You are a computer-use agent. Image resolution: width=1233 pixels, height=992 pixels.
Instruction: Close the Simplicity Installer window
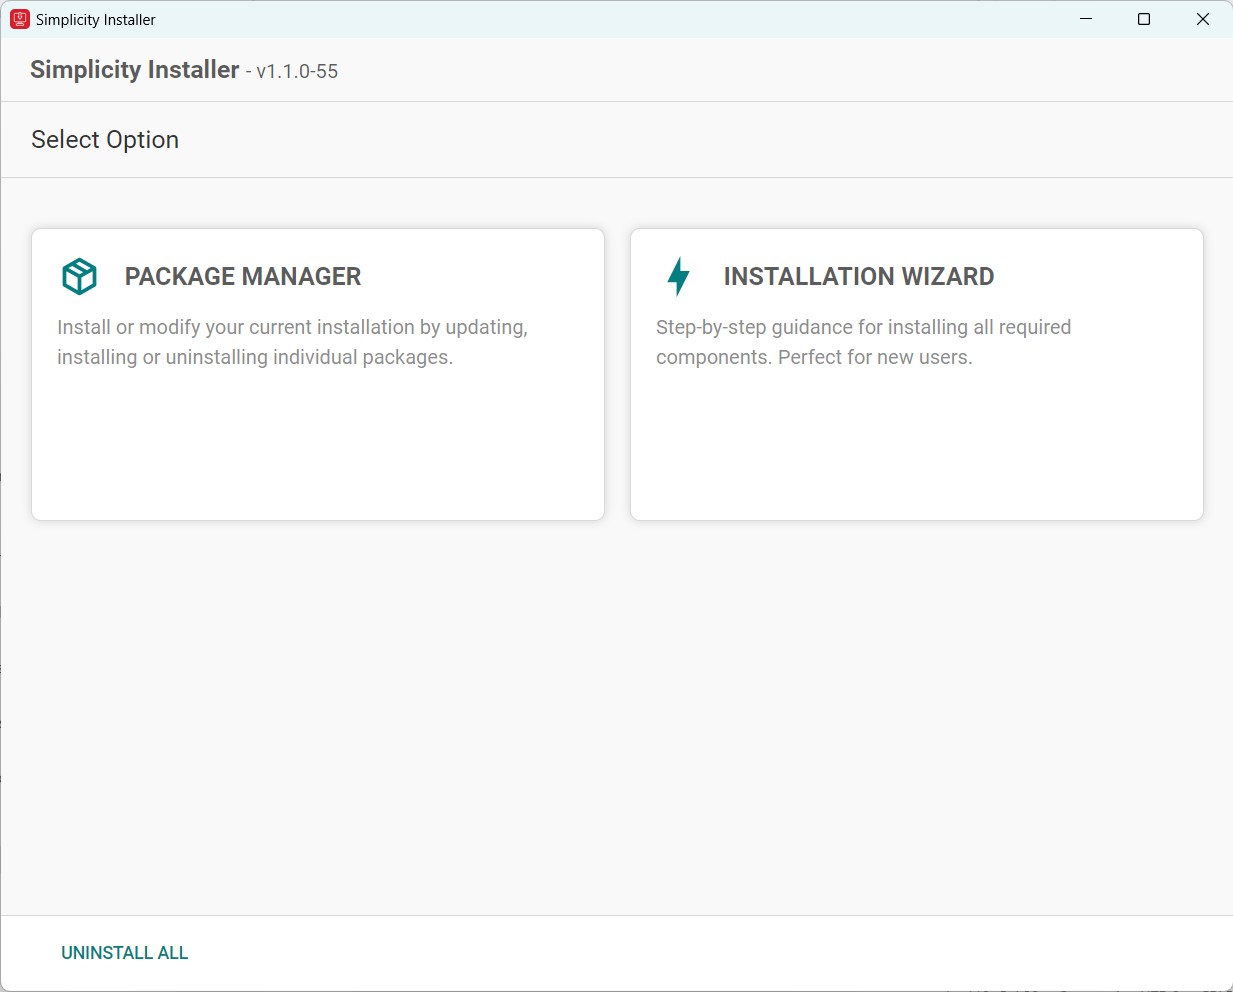click(1203, 19)
